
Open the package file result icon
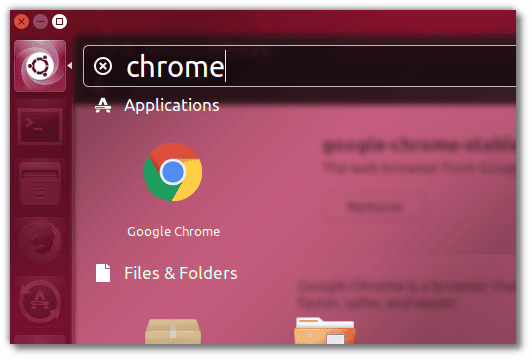(173, 331)
